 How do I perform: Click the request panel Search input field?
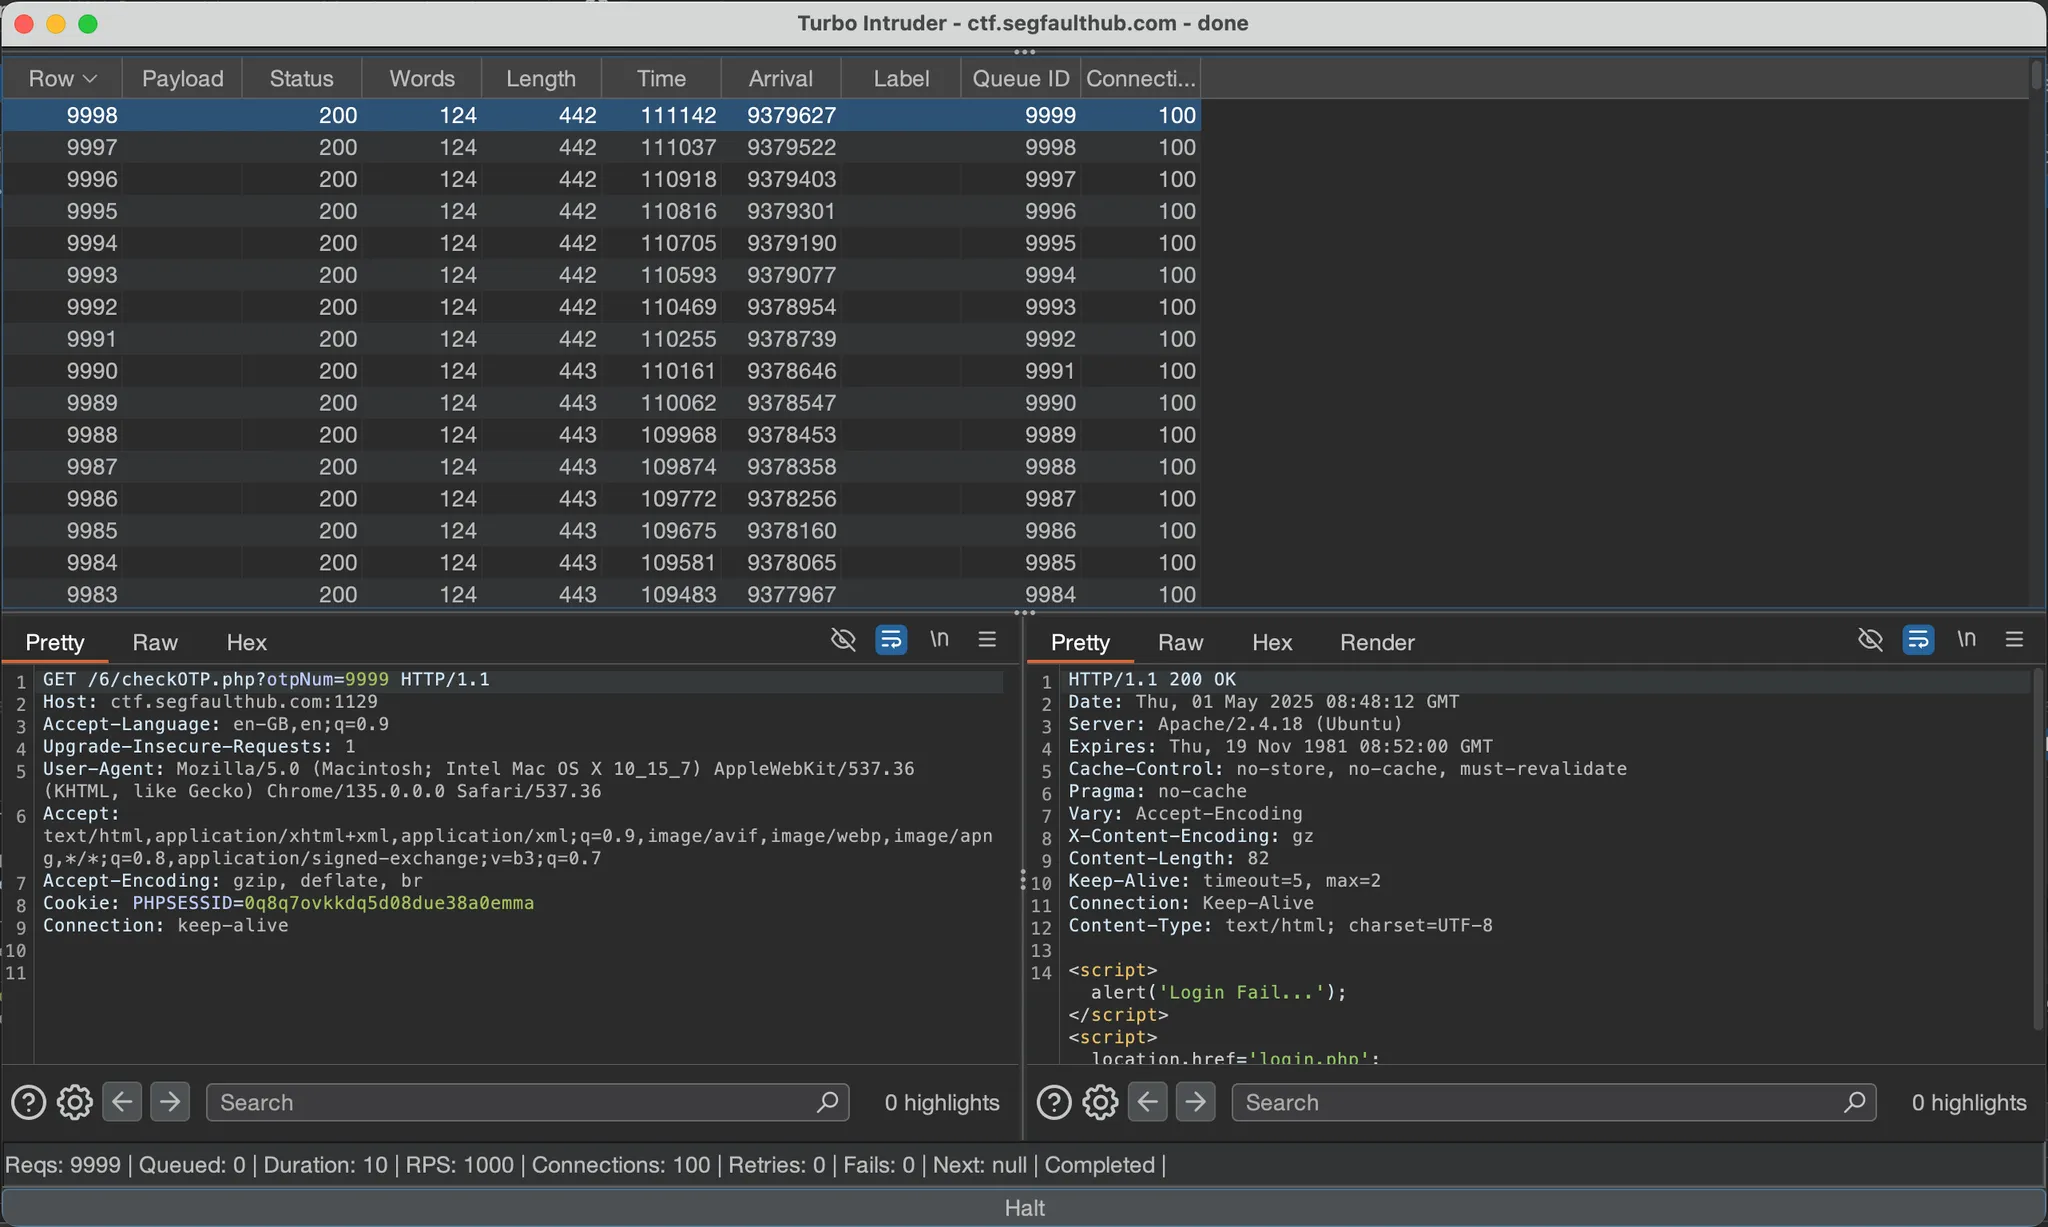pyautogui.click(x=510, y=1102)
